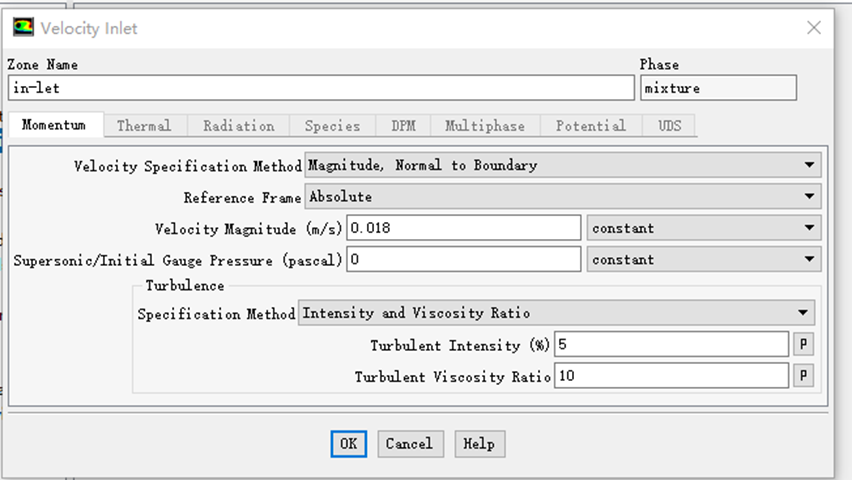Switch to the Species tab
This screenshot has height=480, width=852.
tap(333, 126)
